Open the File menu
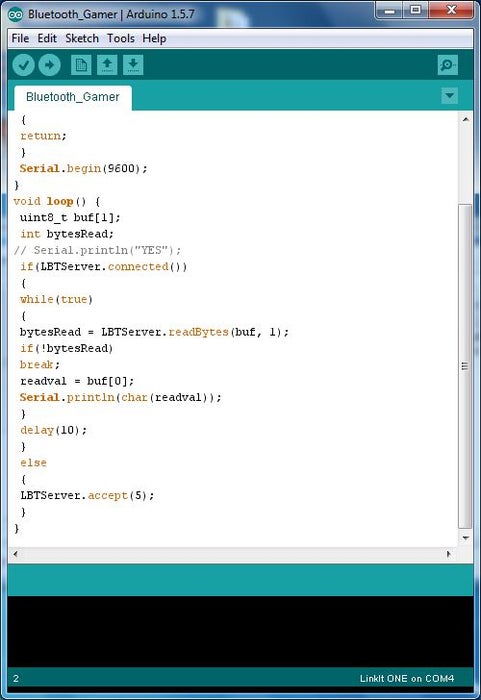The height and width of the screenshot is (700, 481). tap(20, 38)
